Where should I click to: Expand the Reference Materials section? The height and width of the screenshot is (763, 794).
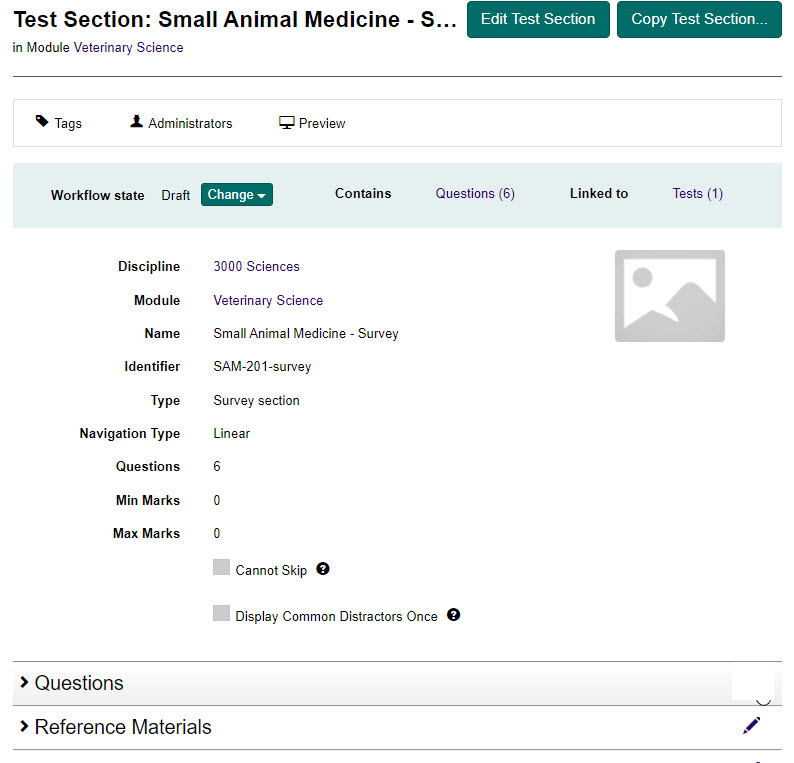point(122,727)
